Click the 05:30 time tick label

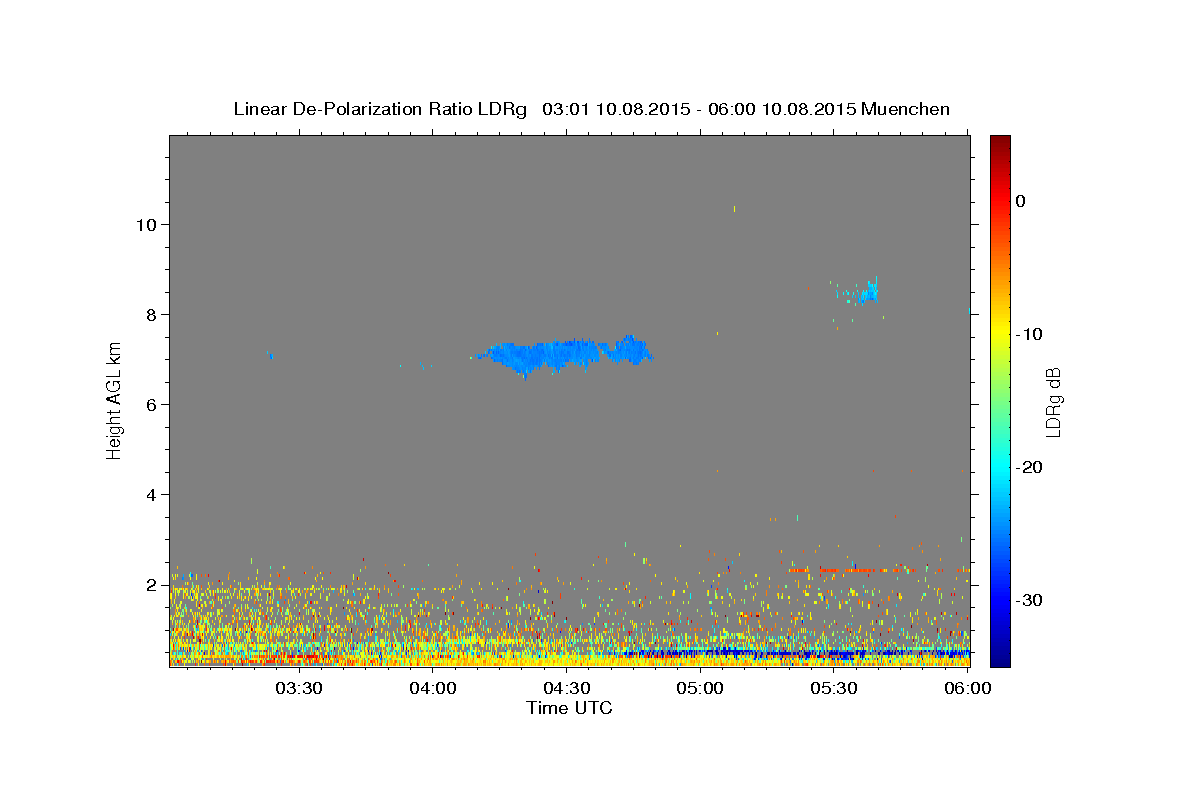point(834,688)
